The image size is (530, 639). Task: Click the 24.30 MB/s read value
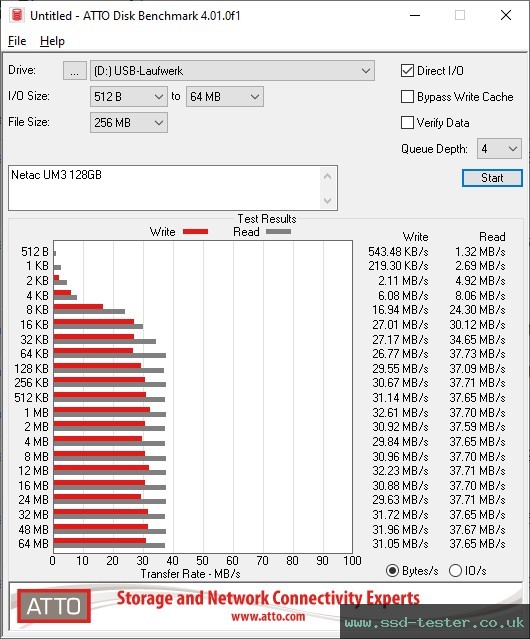click(x=477, y=310)
